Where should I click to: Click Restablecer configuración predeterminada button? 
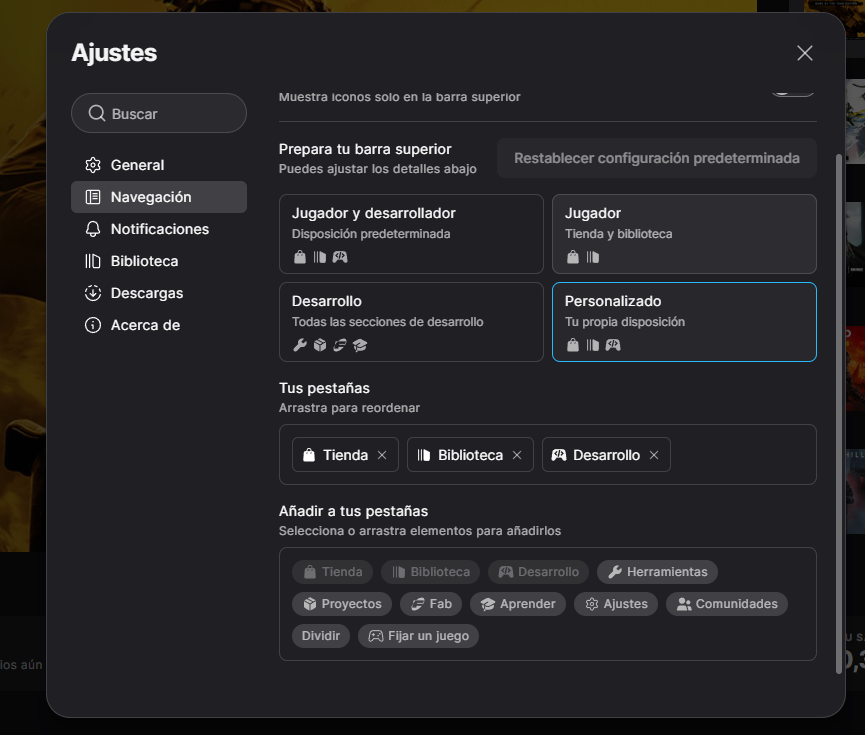(x=656, y=158)
